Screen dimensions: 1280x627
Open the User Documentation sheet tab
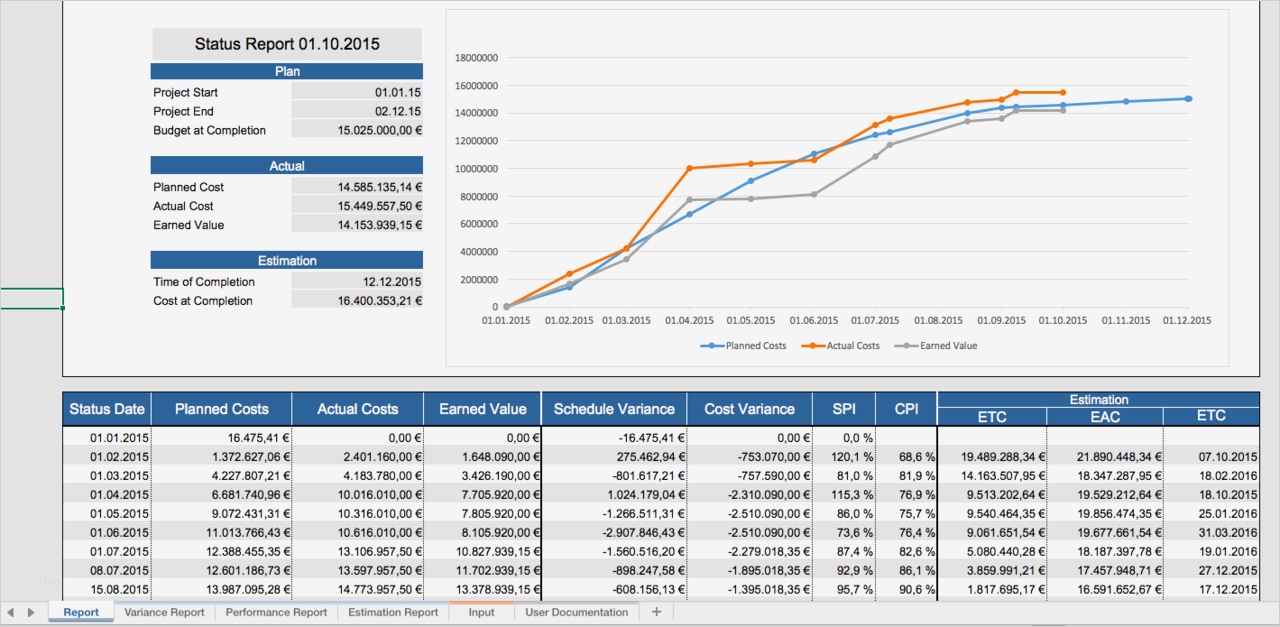click(577, 612)
